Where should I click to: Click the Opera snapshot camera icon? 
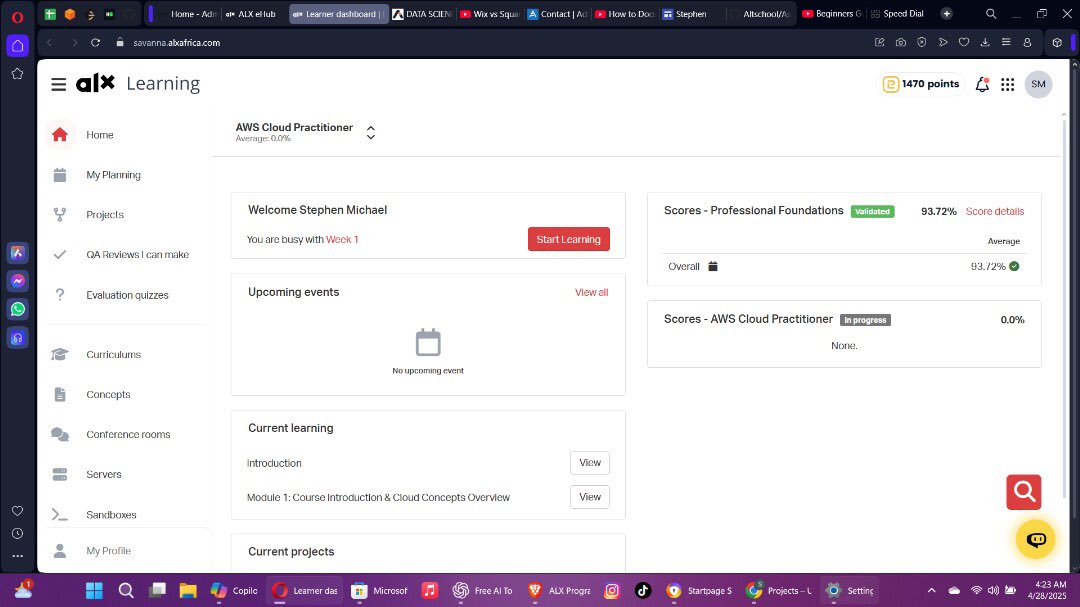(900, 43)
